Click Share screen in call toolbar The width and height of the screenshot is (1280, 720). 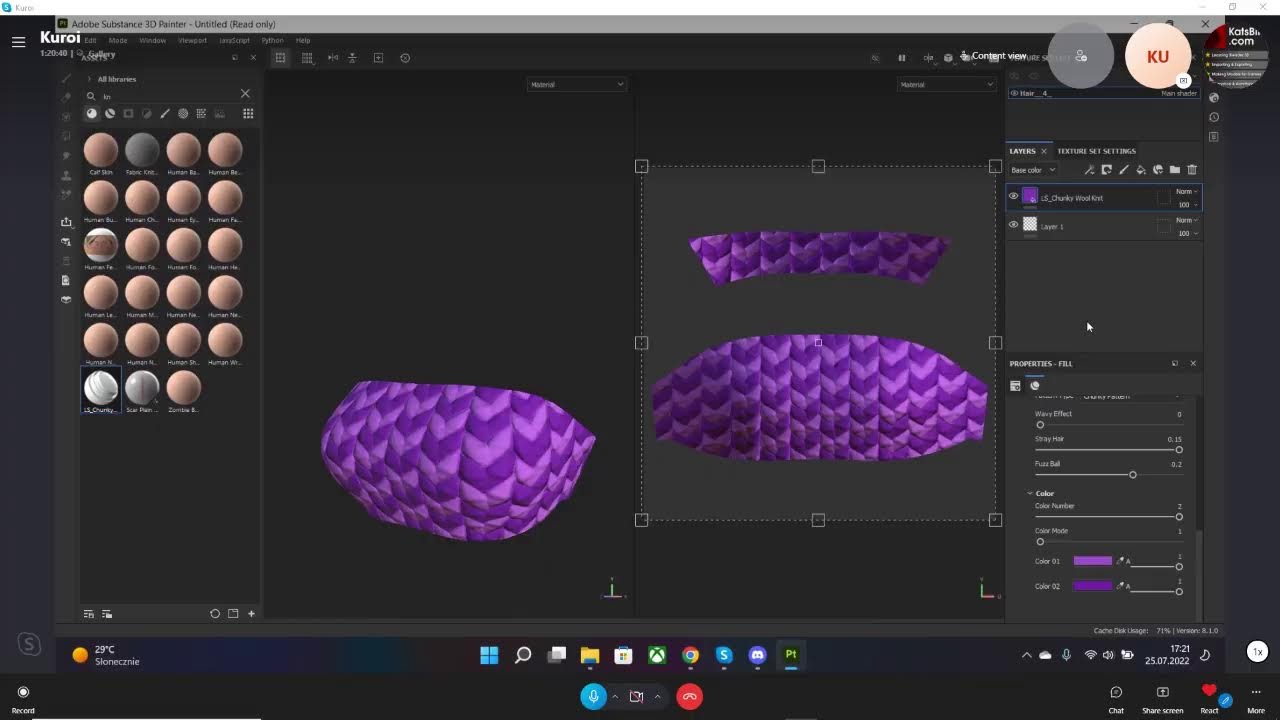click(1162, 699)
